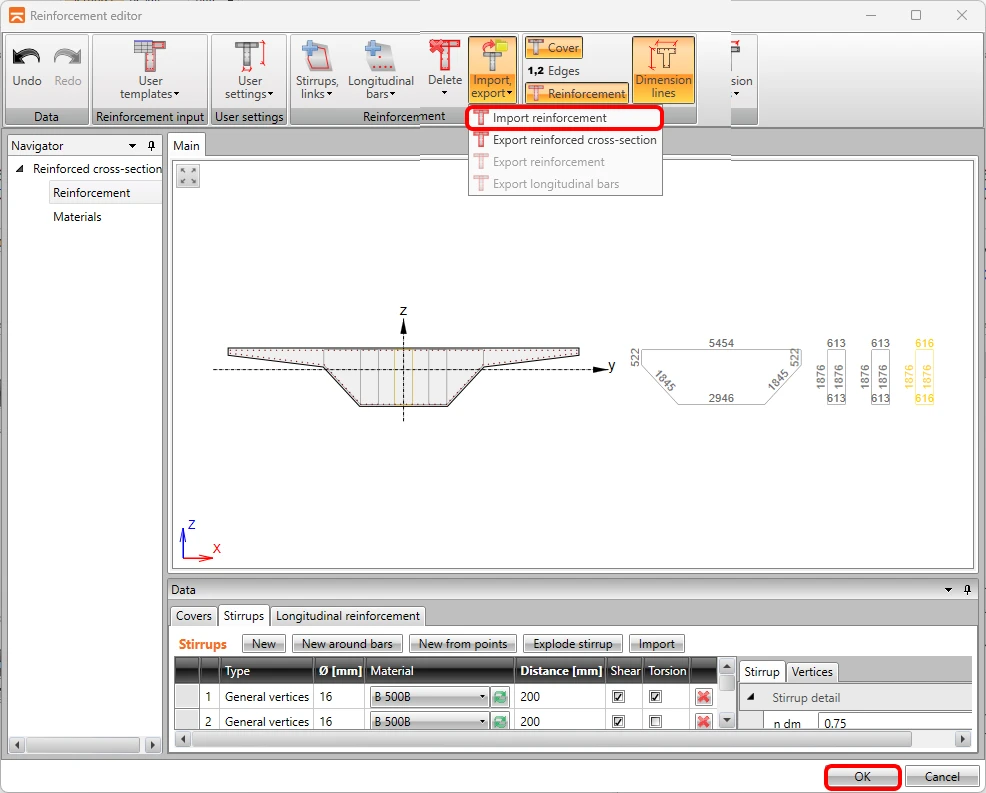Toggle the Dimension lines button
This screenshot has width=986, height=793.
click(x=663, y=69)
